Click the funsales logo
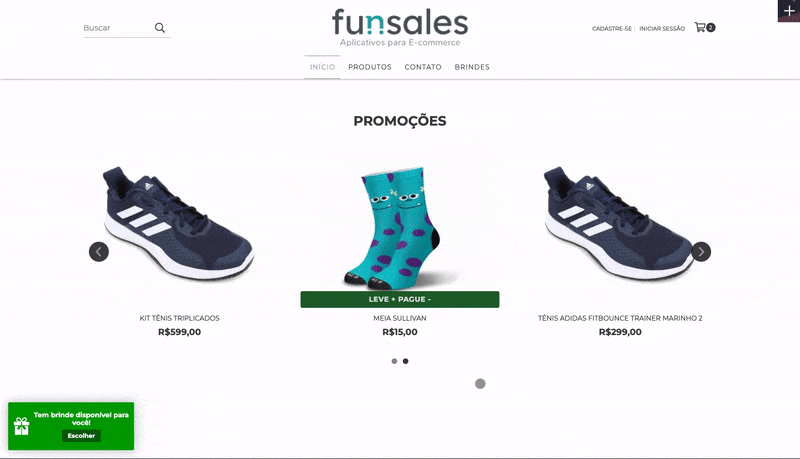Screen dimensions: 800x459 click(400, 28)
